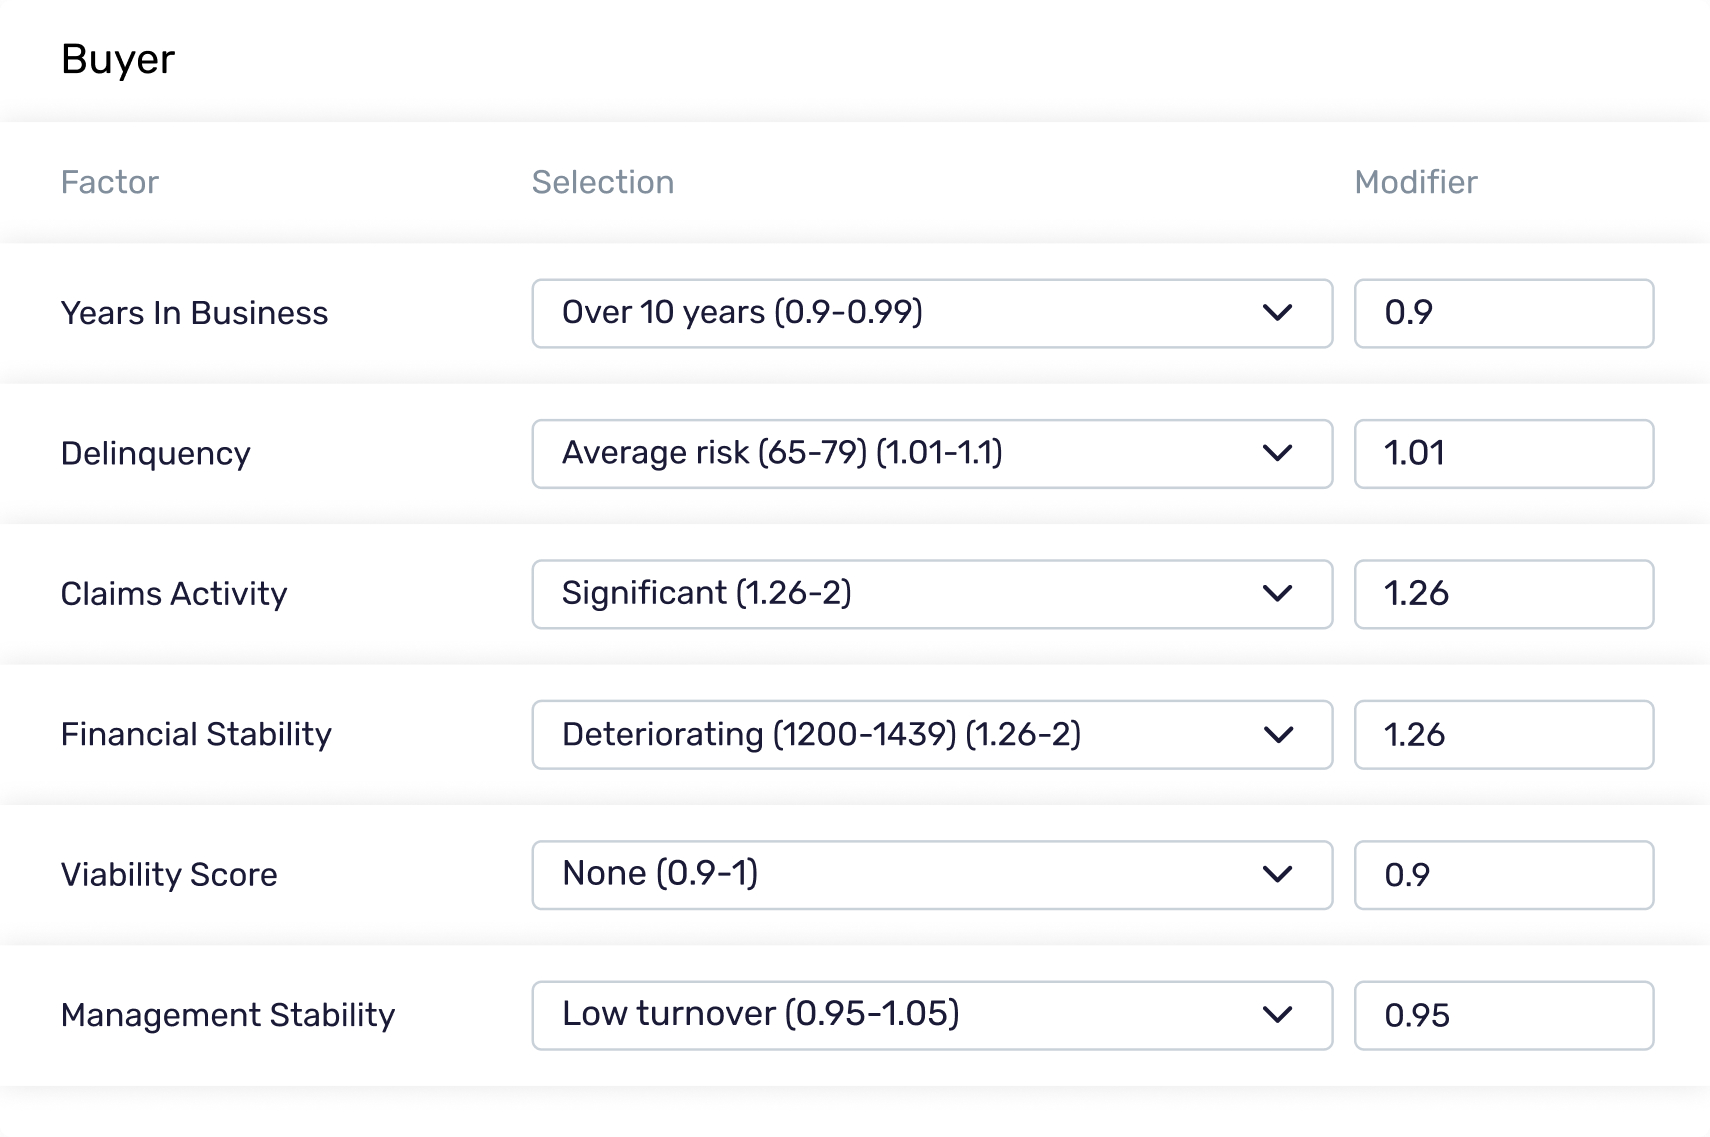Image resolution: width=1710 pixels, height=1137 pixels.
Task: Click the chevron arrow beside Significant (1.26-2)
Action: [x=1277, y=594]
